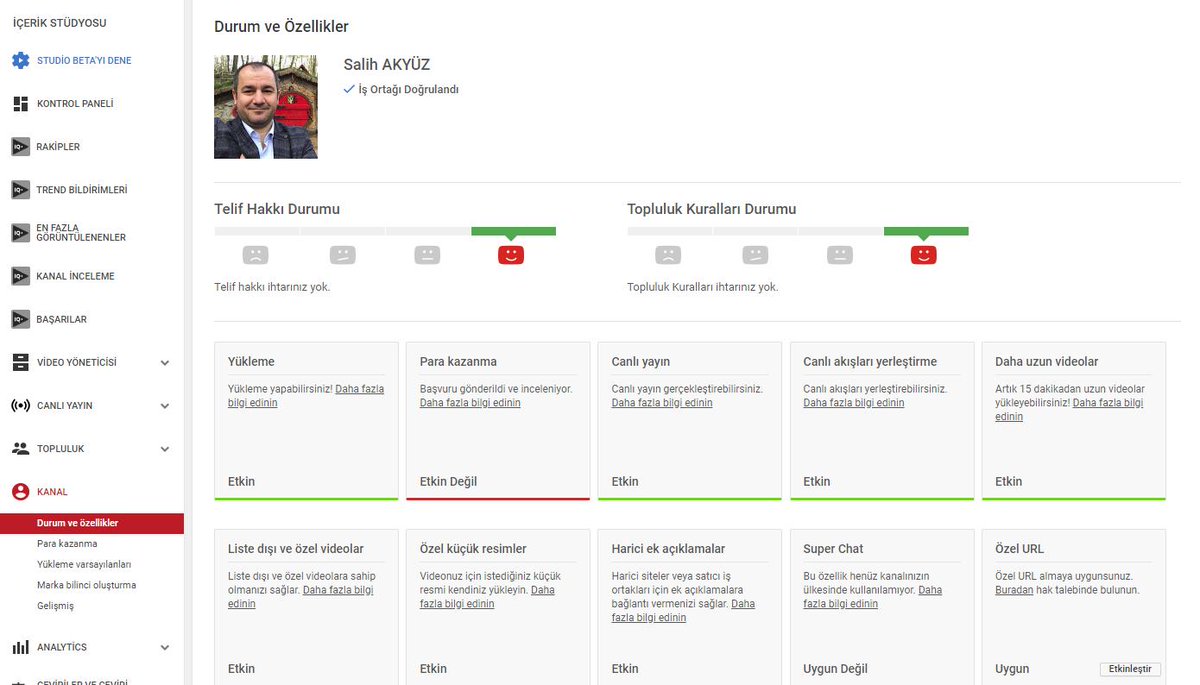The width and height of the screenshot is (1200, 685).
Task: Click the Salih AKYÜZ profile photo
Action: [x=266, y=107]
